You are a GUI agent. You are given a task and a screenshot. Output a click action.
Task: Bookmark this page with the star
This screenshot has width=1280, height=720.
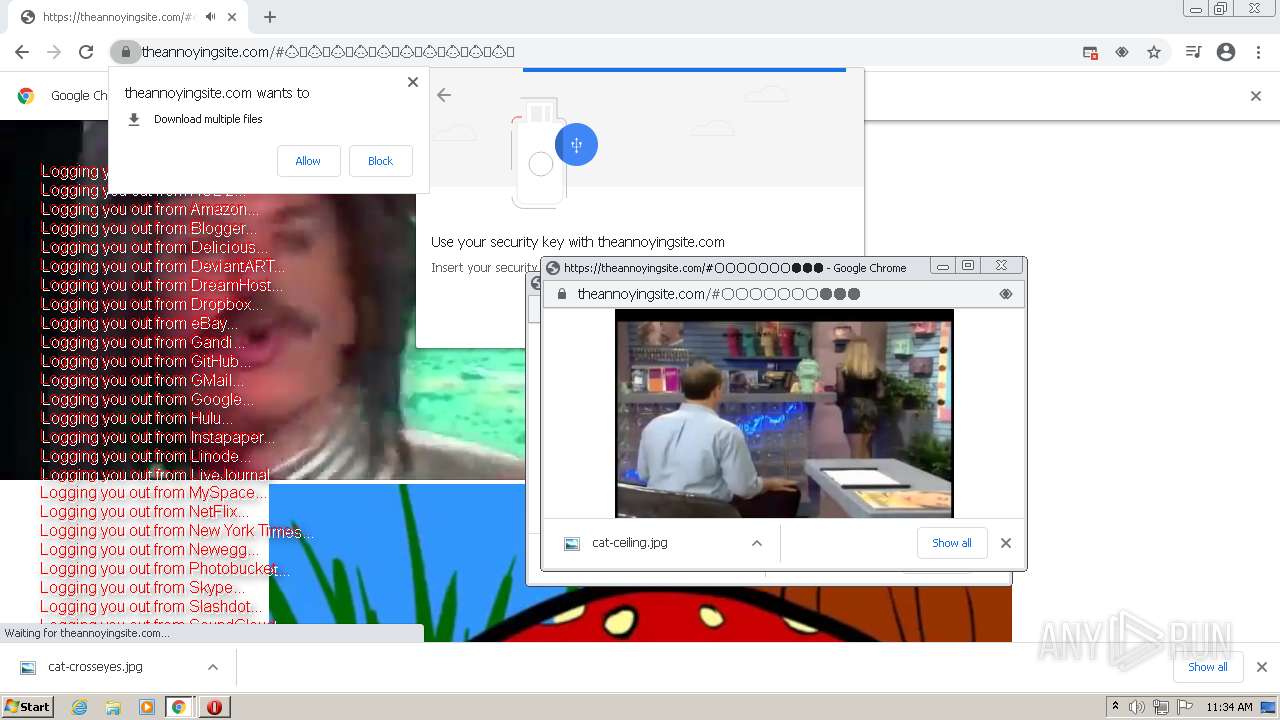point(1154,52)
